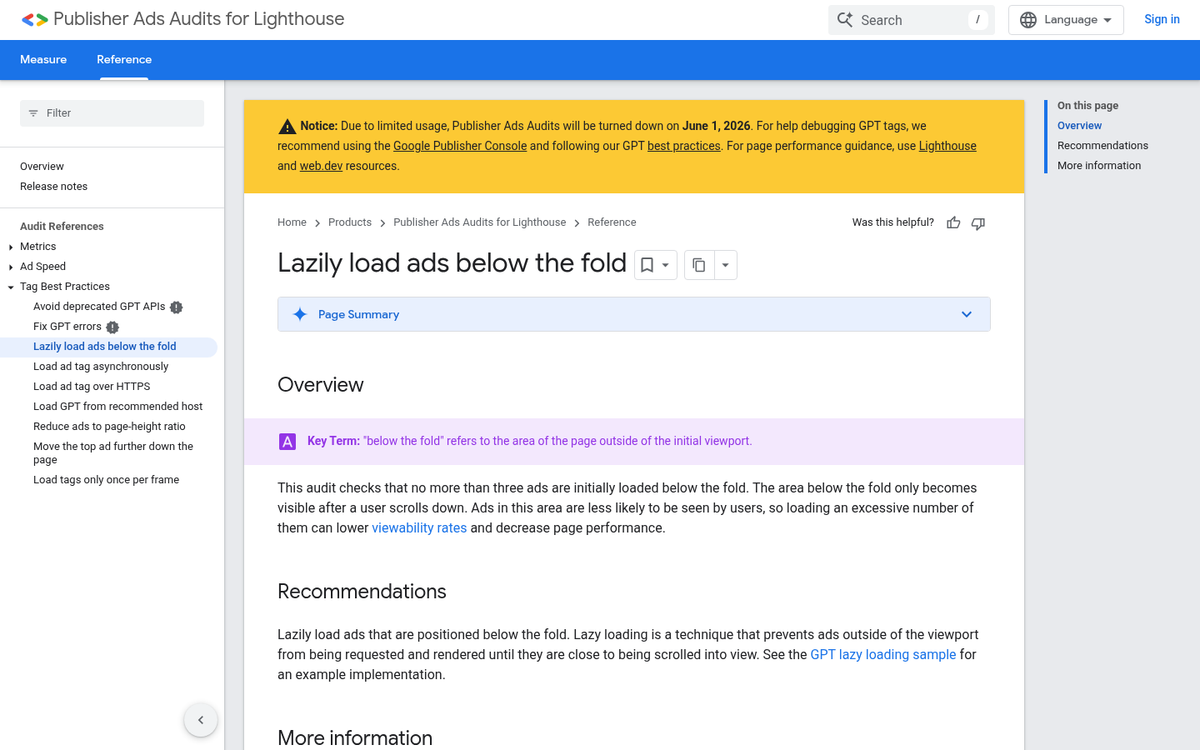1200x750 pixels.
Task: Expand the Metrics section in the sidebar
Action: point(12,246)
